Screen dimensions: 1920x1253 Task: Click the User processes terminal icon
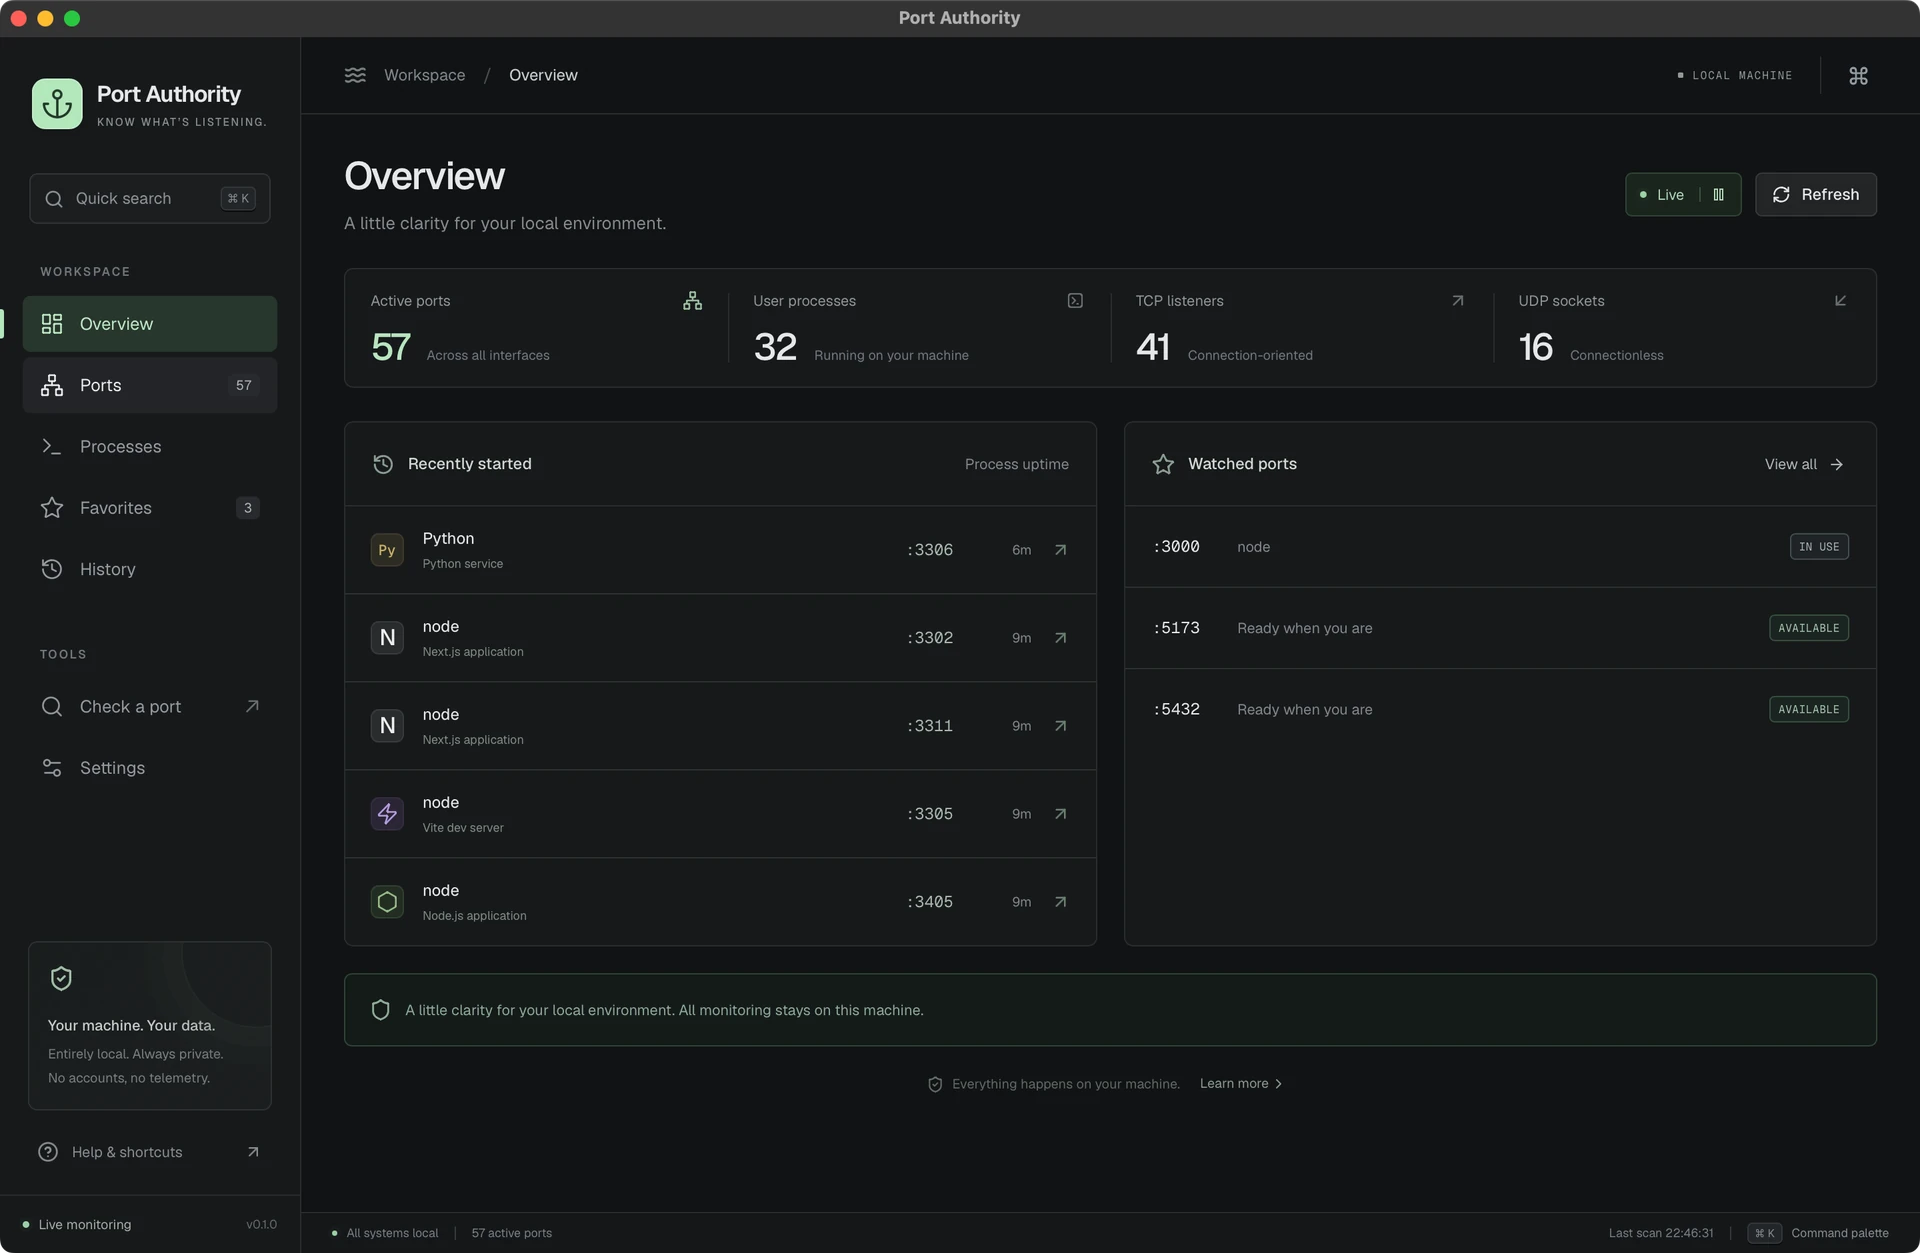pos(1075,301)
